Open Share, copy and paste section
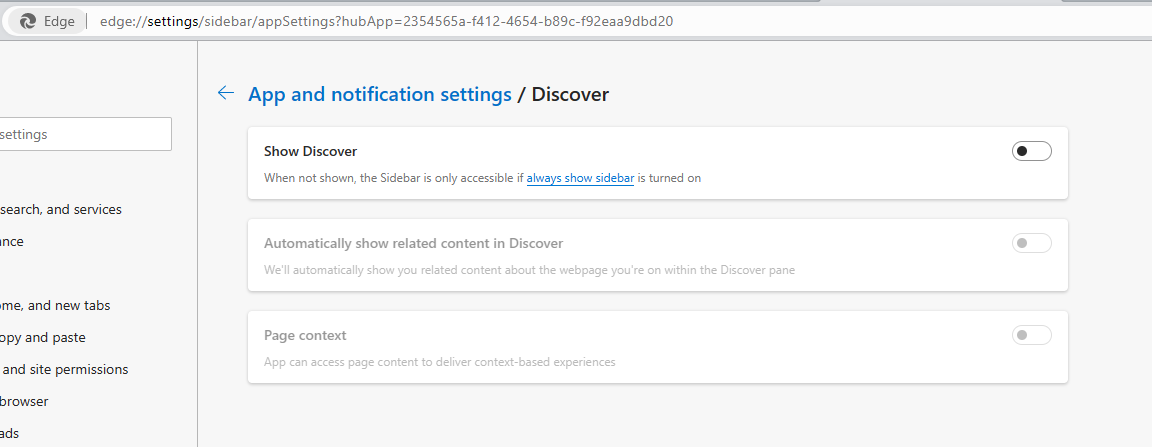The image size is (1152, 447). (x=43, y=337)
